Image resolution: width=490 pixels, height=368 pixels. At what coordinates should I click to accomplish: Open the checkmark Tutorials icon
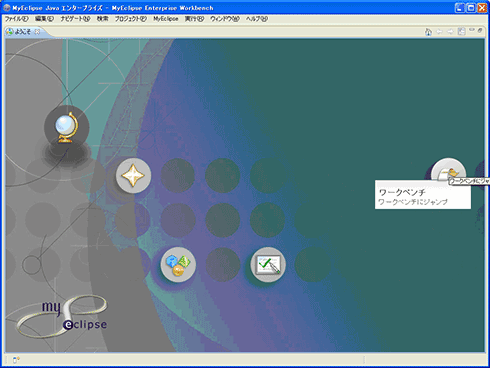point(268,265)
